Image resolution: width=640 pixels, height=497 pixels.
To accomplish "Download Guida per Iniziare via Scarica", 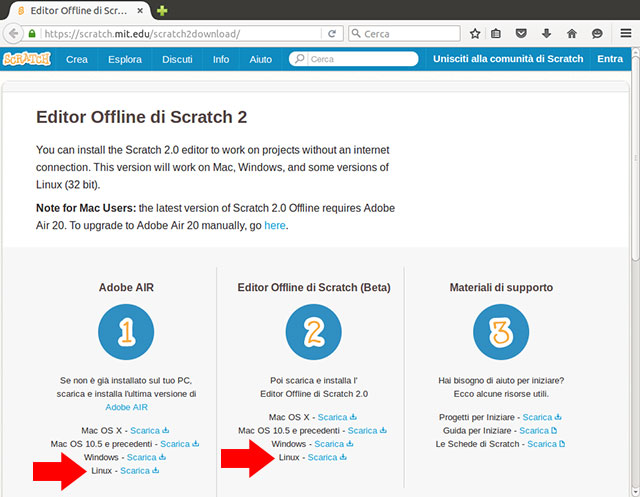I will pyautogui.click(x=538, y=430).
